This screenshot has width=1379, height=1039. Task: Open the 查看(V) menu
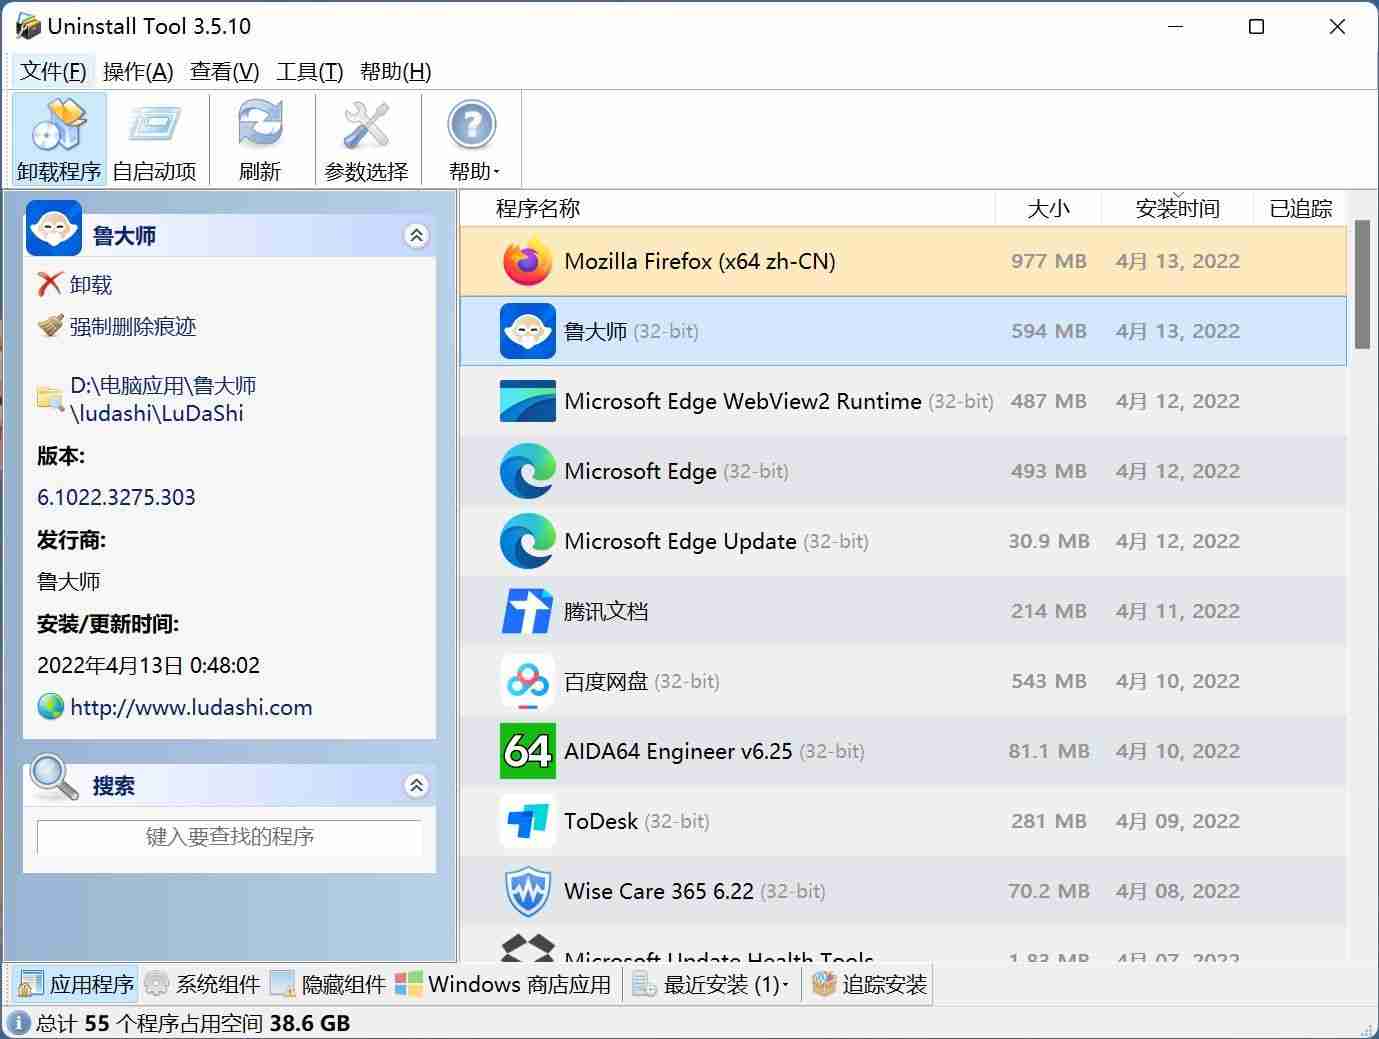[224, 71]
